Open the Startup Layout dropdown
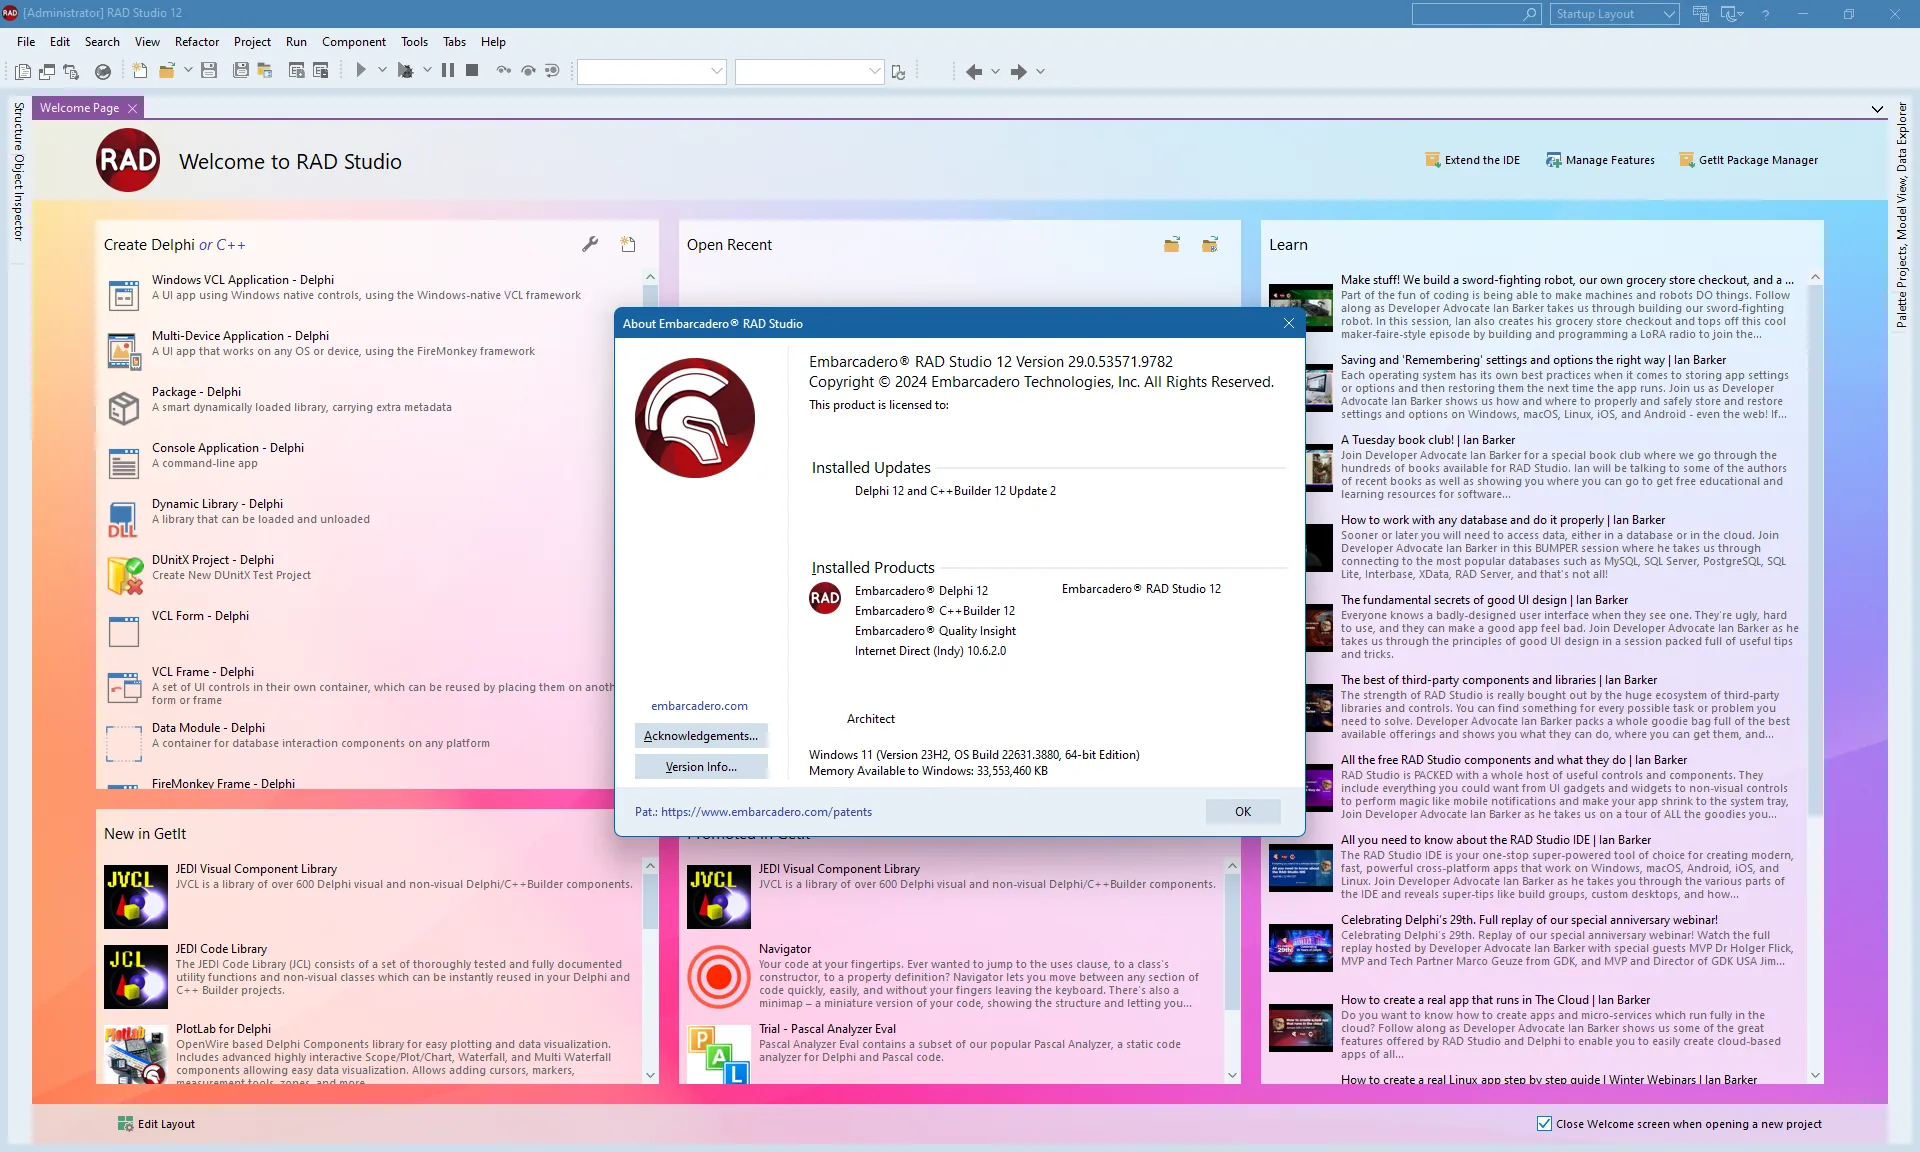 (1615, 14)
